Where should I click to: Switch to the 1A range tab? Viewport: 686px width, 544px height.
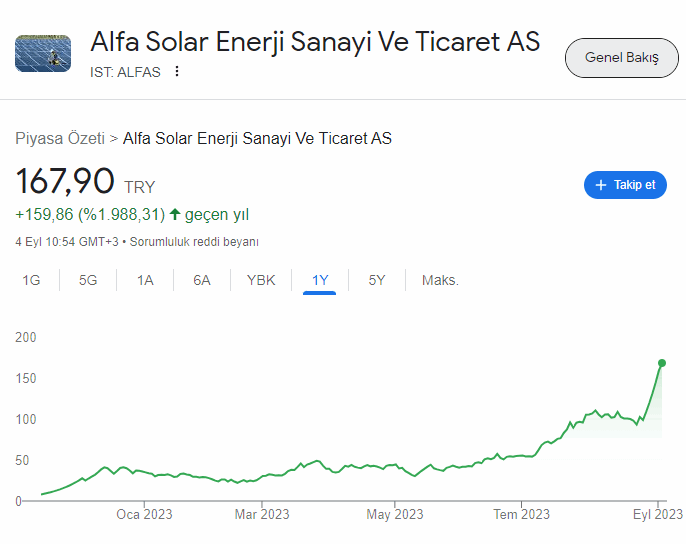(145, 280)
